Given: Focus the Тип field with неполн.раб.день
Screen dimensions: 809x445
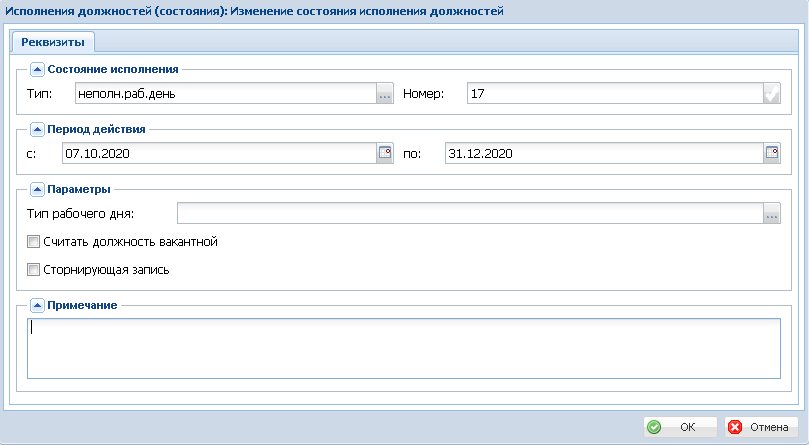Looking at the screenshot, I should pos(226,93).
